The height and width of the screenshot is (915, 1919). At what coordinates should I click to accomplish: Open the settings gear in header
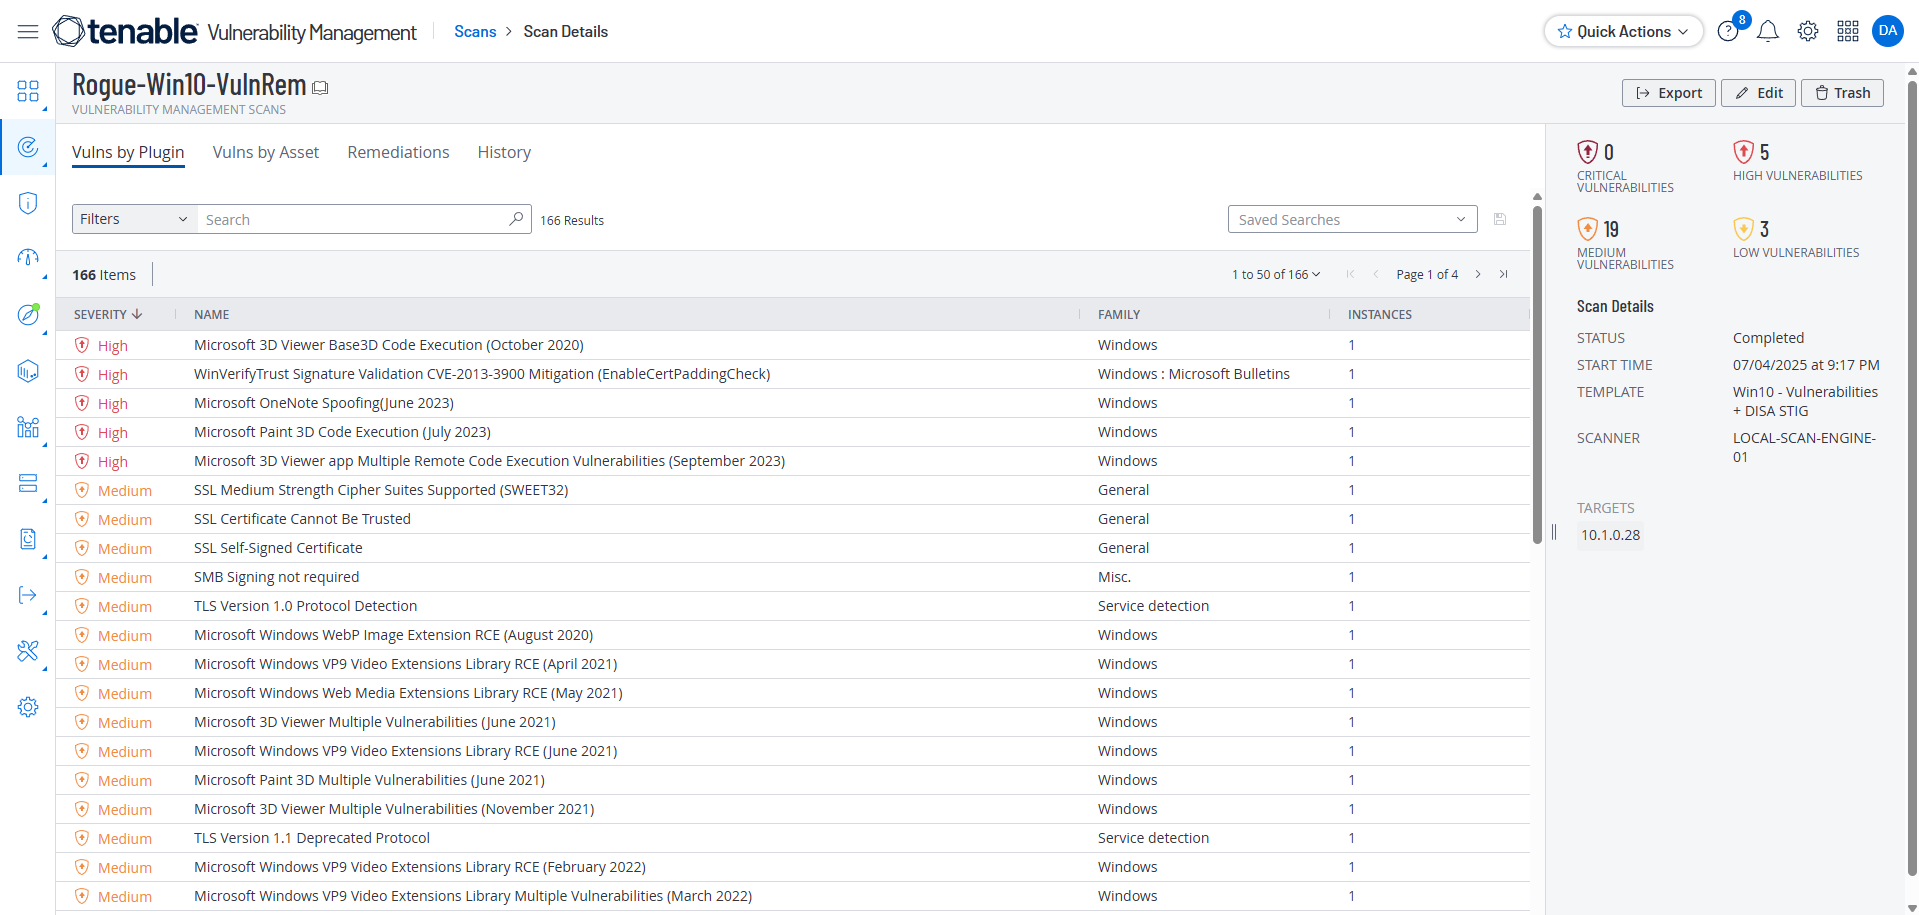(x=1807, y=32)
